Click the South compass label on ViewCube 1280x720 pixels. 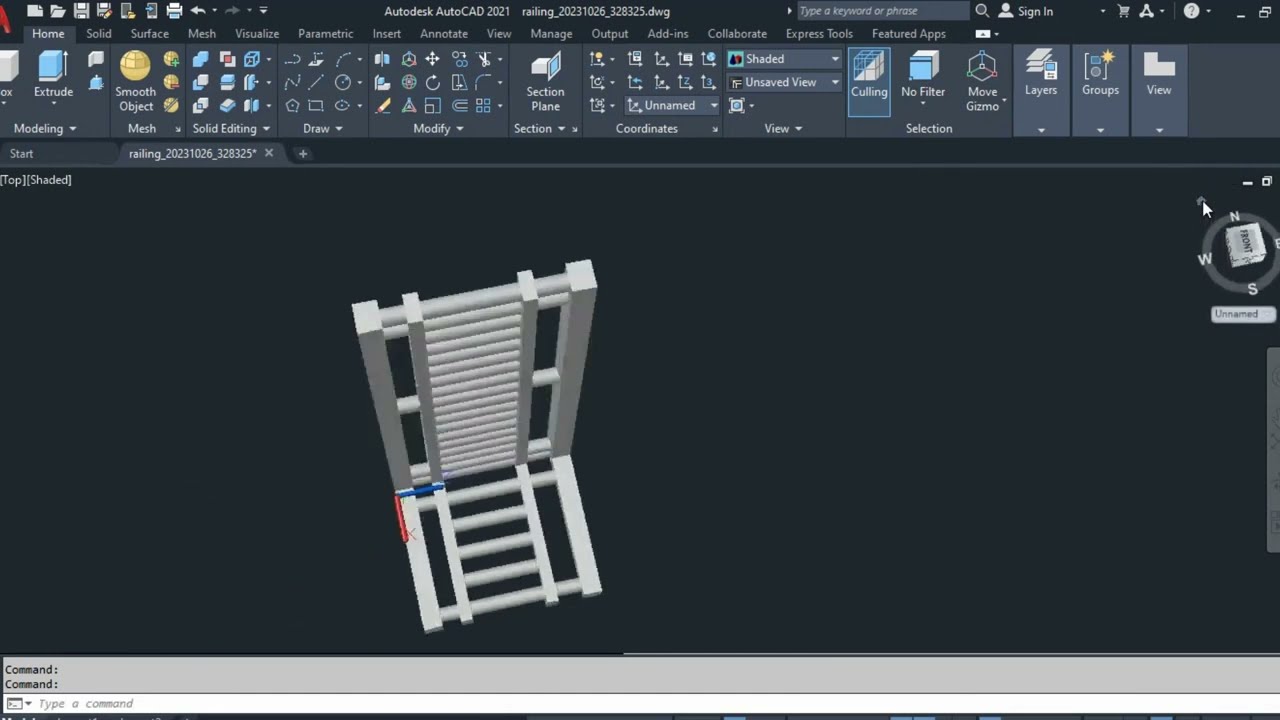(1252, 289)
